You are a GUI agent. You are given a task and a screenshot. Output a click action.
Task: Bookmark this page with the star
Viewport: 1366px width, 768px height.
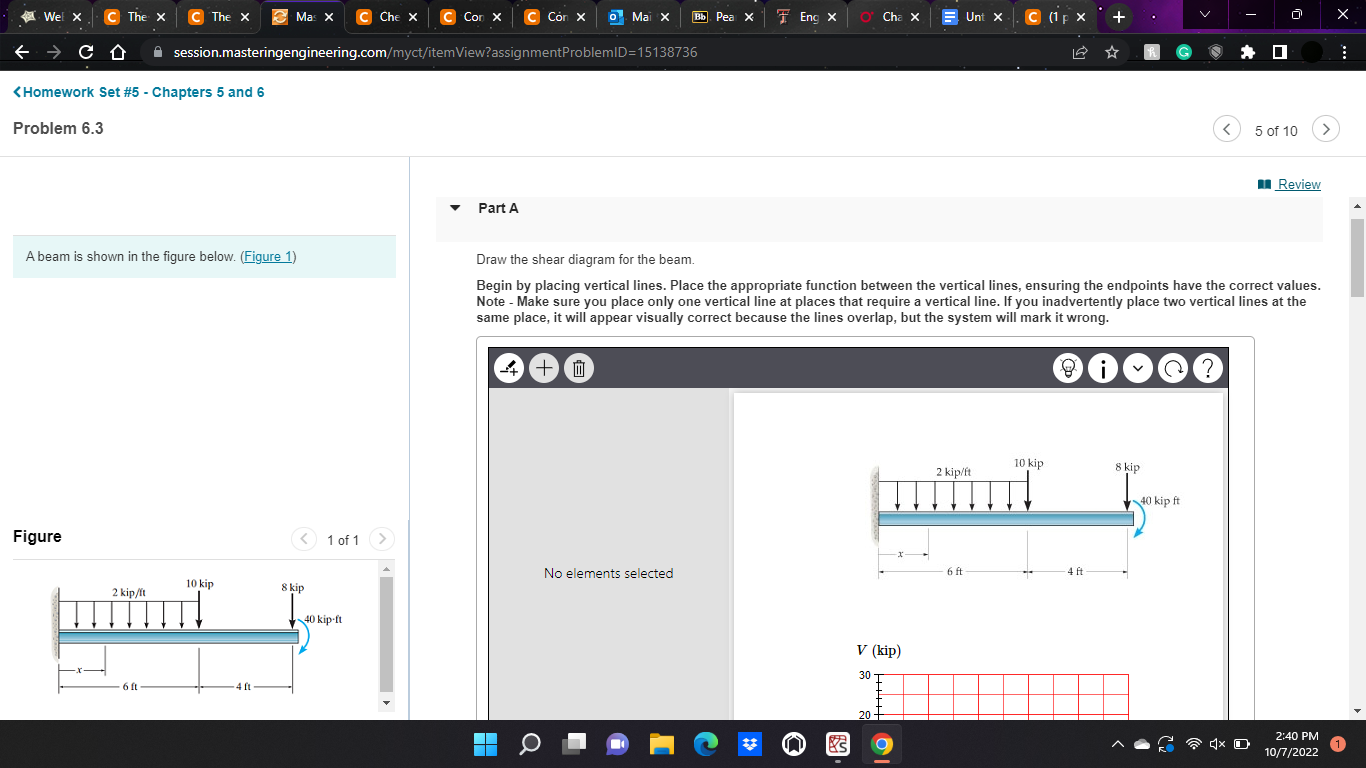1111,52
